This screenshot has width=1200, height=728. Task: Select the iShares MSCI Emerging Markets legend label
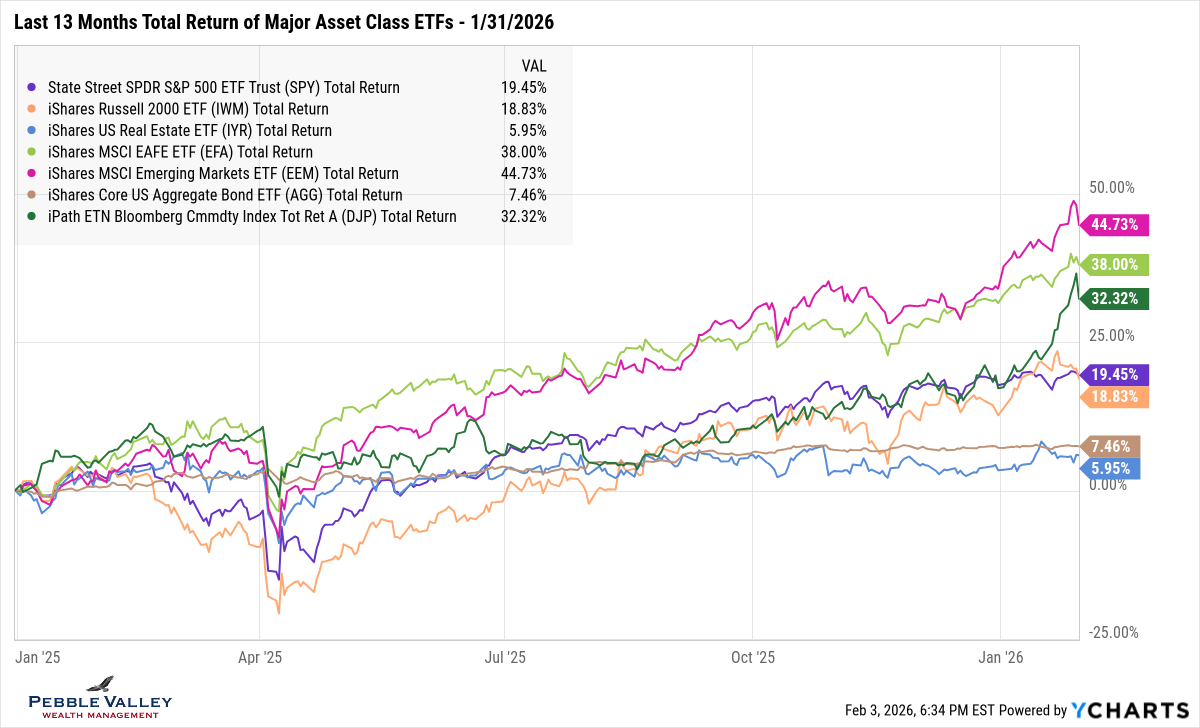(223, 174)
